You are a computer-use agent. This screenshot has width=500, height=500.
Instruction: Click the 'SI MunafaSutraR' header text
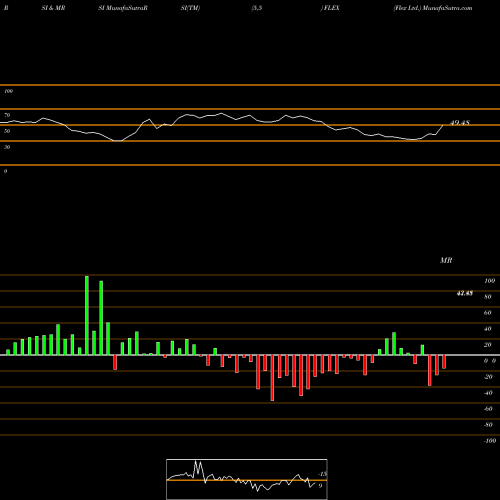pyautogui.click(x=123, y=8)
